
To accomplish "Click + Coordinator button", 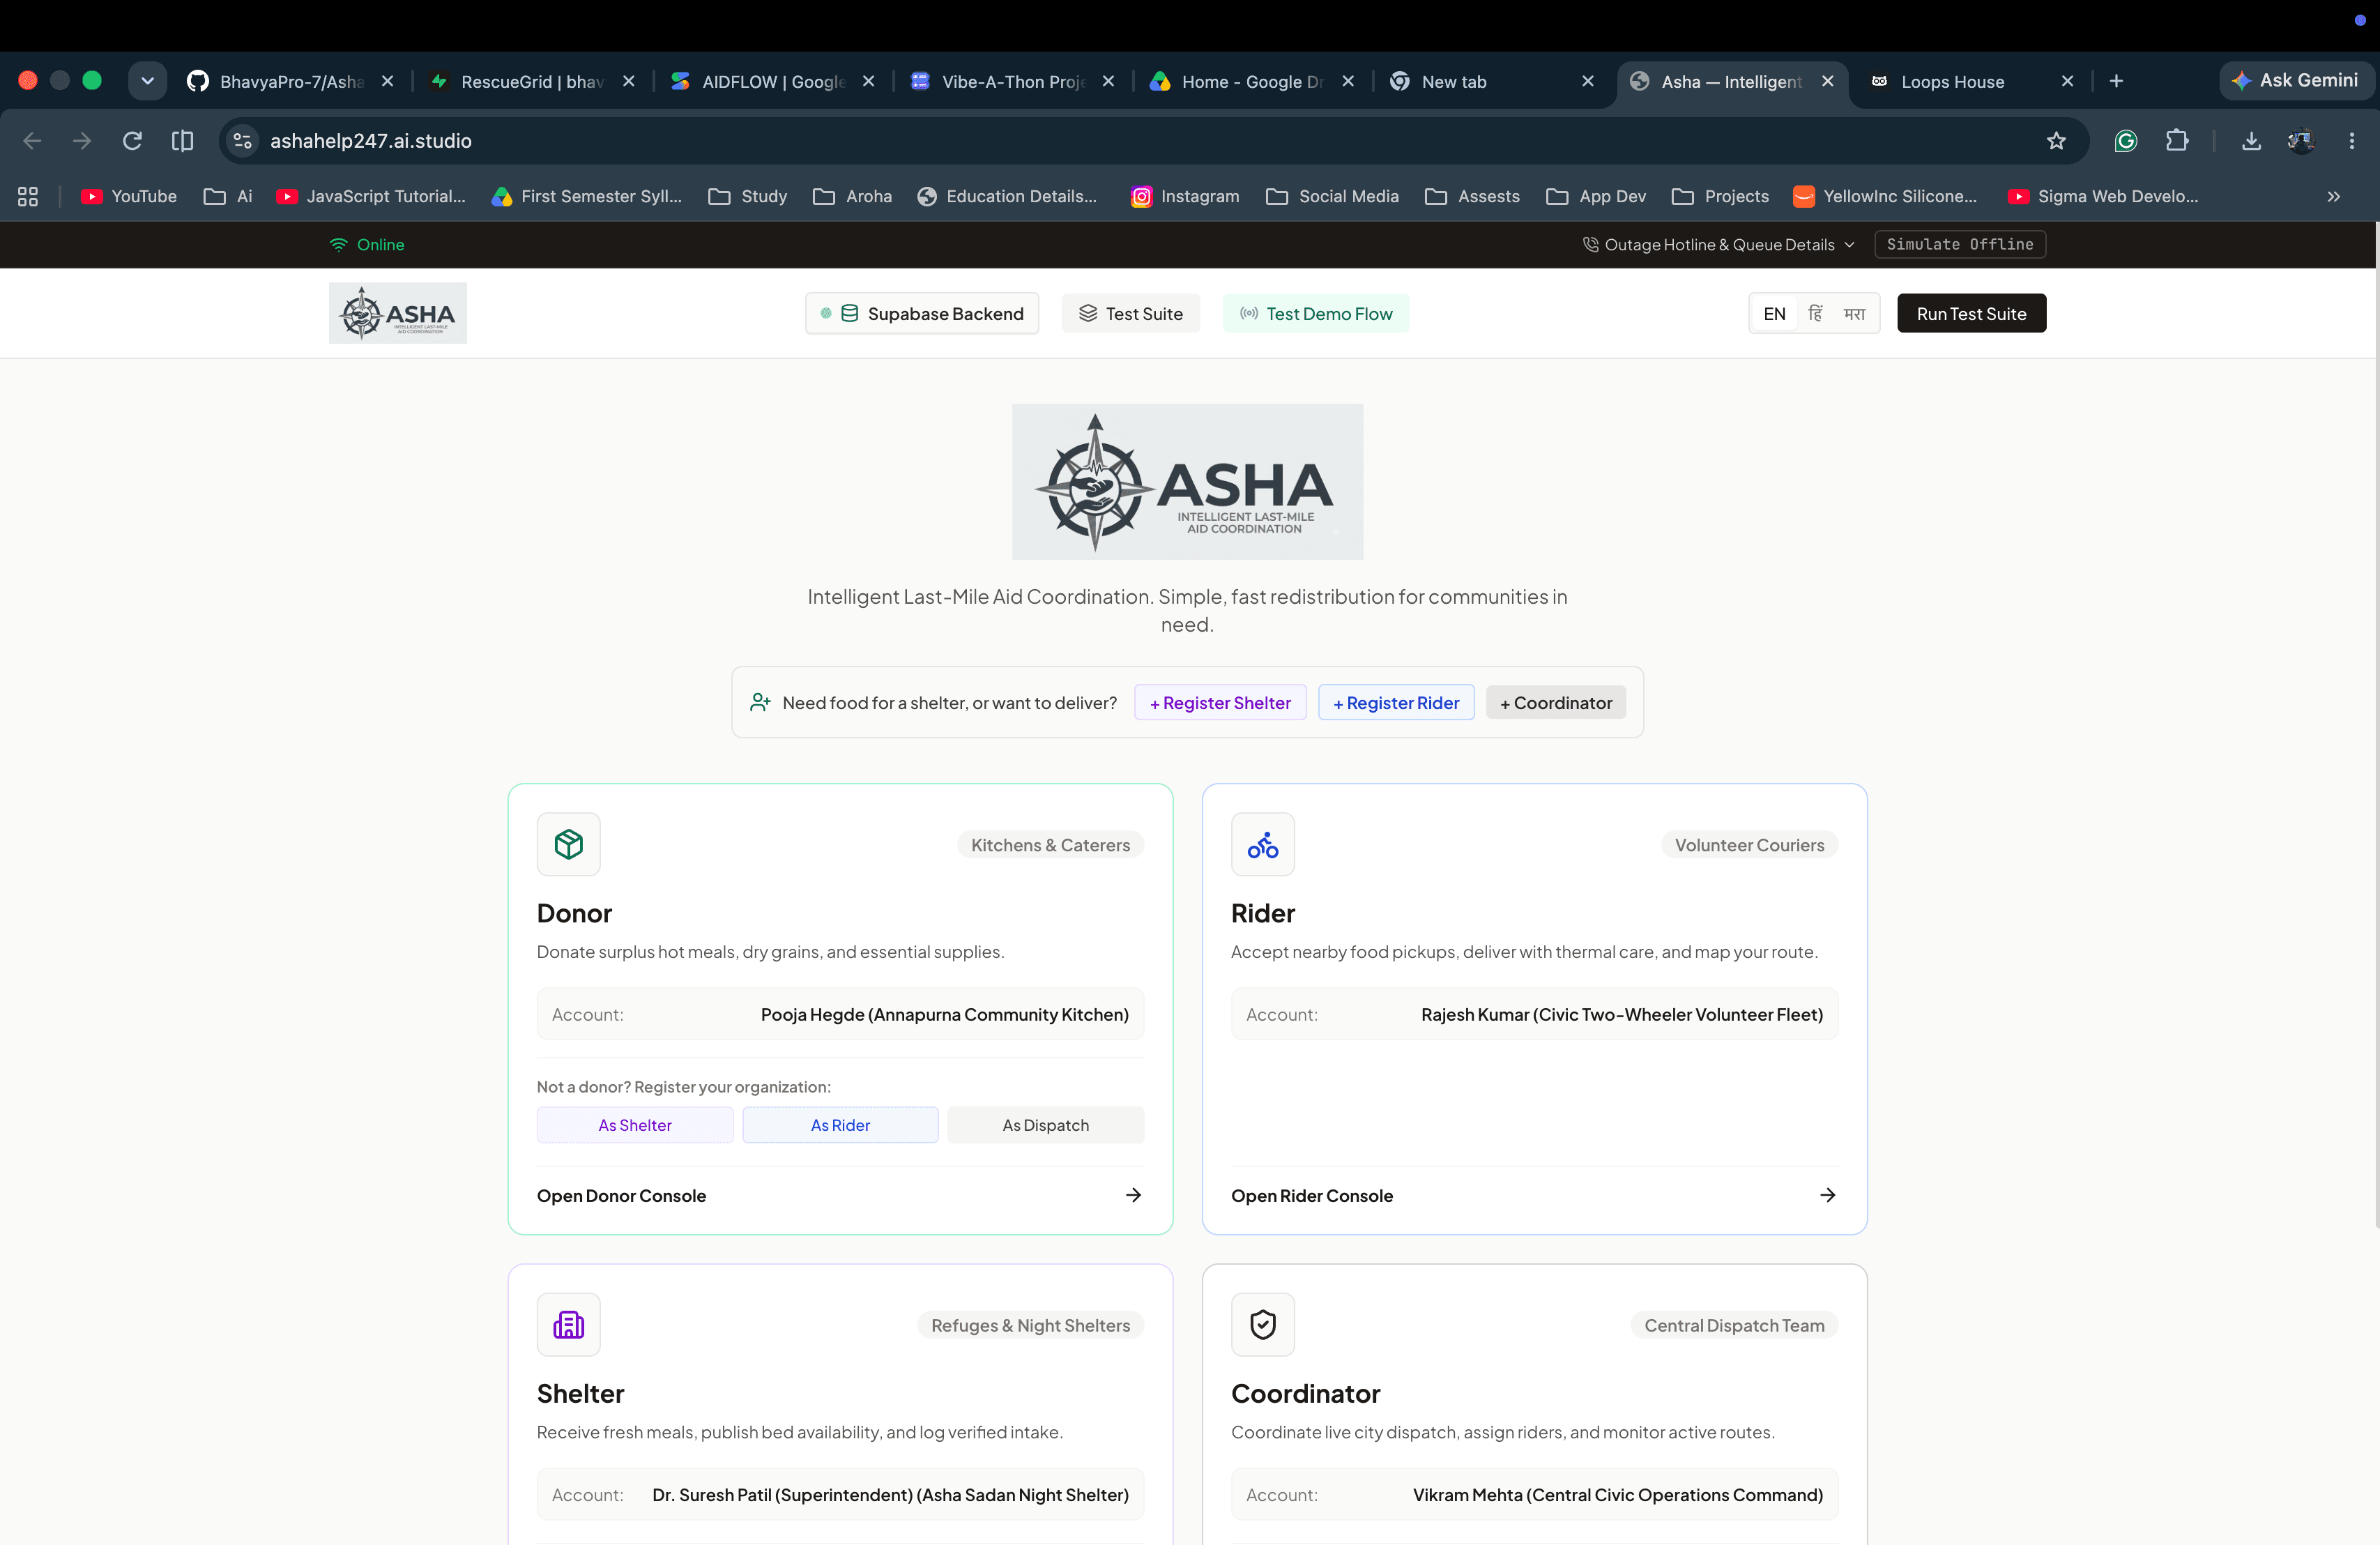I will click(1556, 702).
